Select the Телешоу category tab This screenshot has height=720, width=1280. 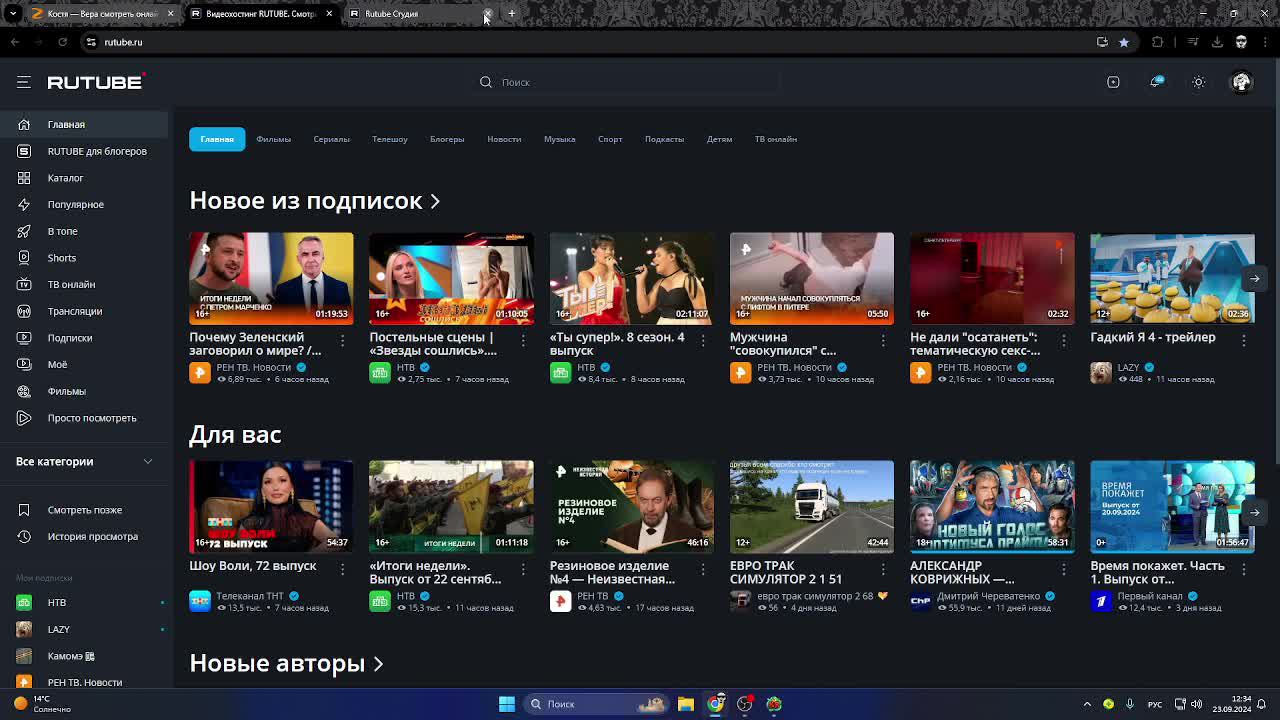click(390, 139)
